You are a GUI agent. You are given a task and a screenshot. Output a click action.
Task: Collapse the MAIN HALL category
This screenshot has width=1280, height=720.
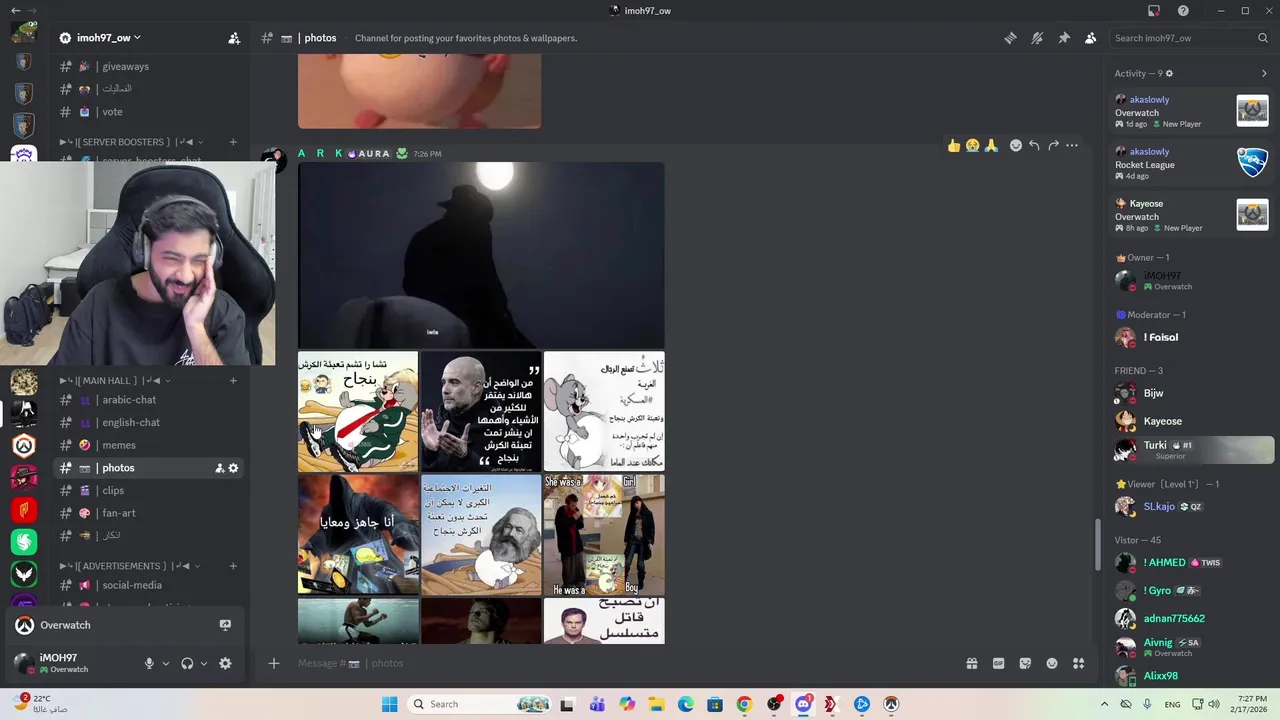(x=116, y=380)
